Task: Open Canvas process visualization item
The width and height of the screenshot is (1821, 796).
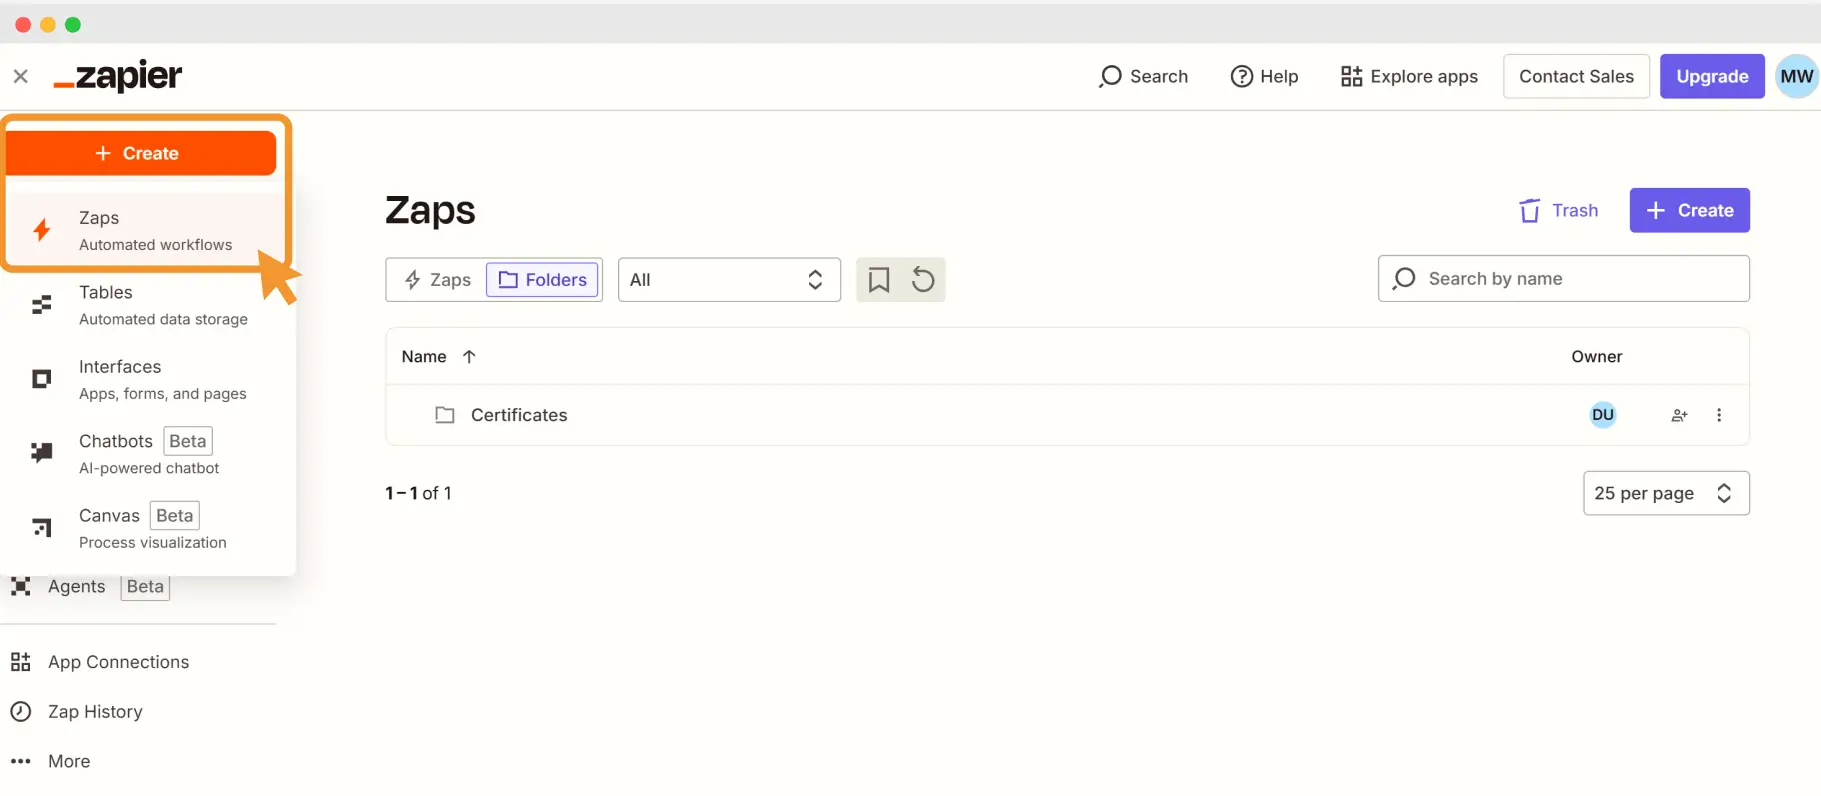Action: 146,528
